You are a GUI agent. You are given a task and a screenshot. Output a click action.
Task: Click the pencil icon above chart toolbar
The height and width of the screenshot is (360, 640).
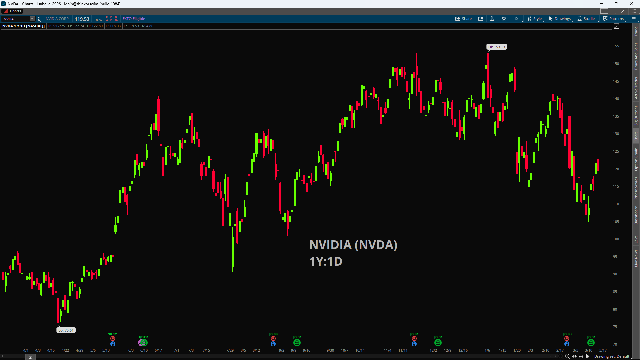[x=622, y=11]
